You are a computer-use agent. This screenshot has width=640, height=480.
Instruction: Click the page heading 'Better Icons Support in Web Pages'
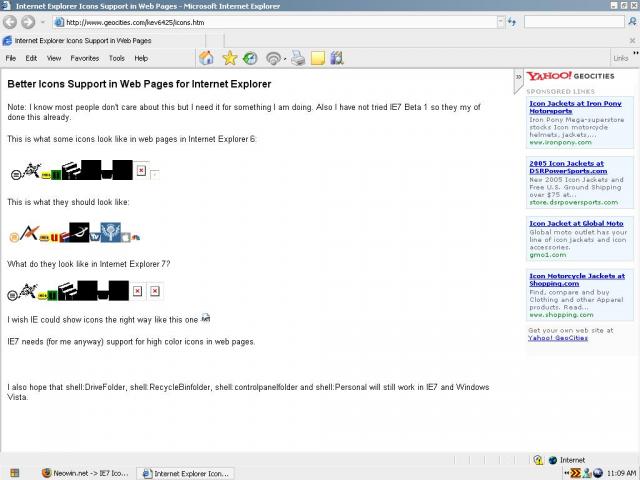pos(139,84)
